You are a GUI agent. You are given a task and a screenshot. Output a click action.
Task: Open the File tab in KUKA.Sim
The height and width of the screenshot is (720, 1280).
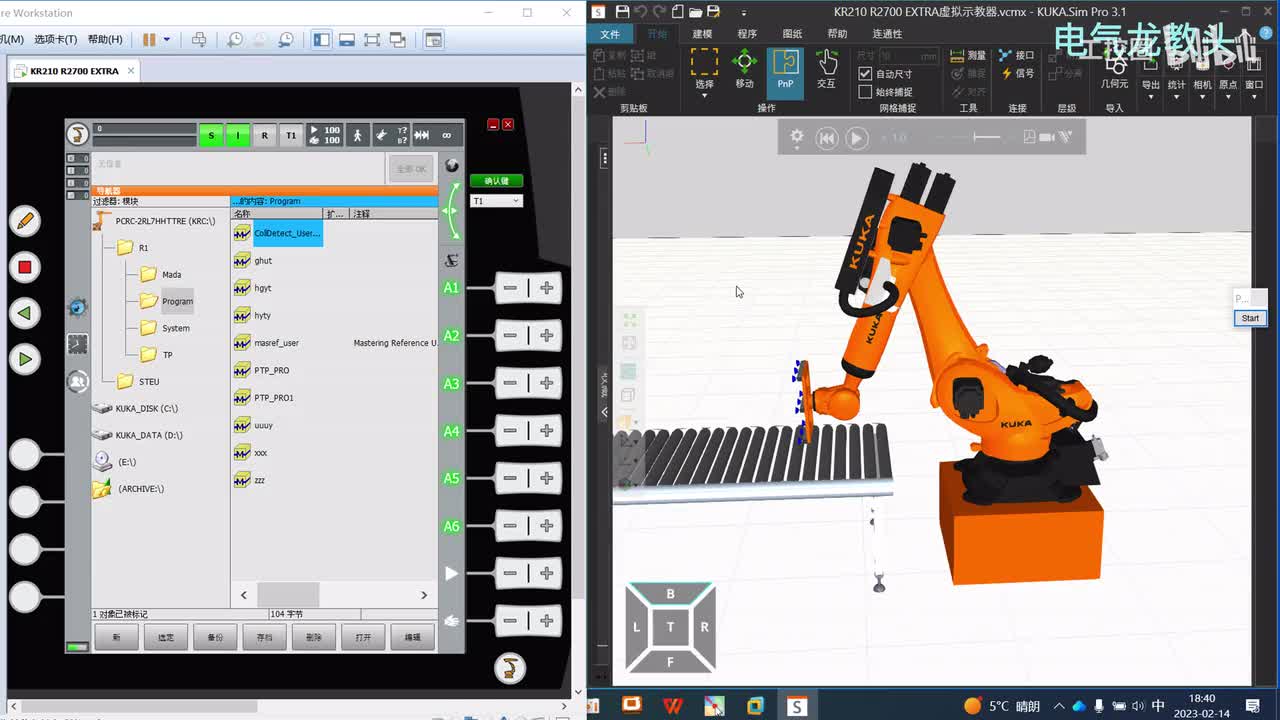pyautogui.click(x=610, y=34)
